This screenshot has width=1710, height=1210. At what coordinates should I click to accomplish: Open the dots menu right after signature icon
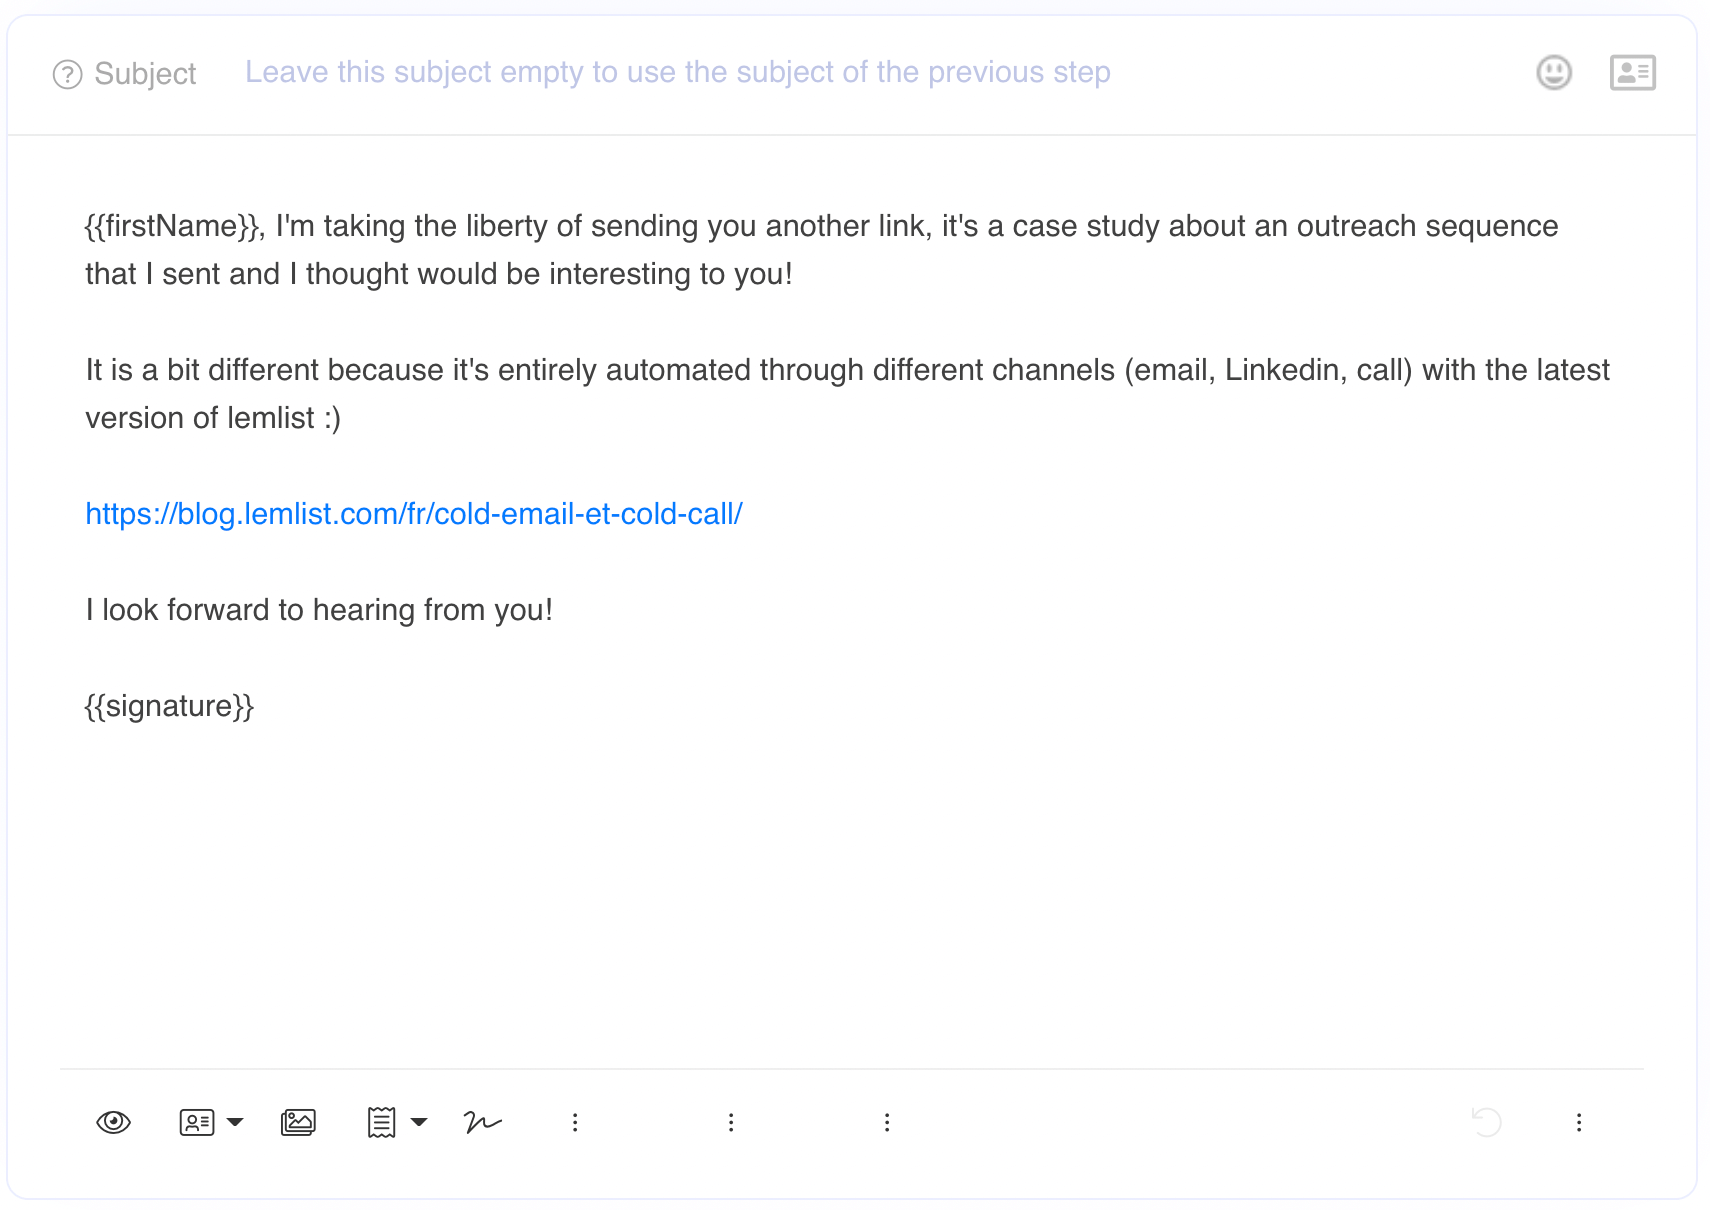575,1122
